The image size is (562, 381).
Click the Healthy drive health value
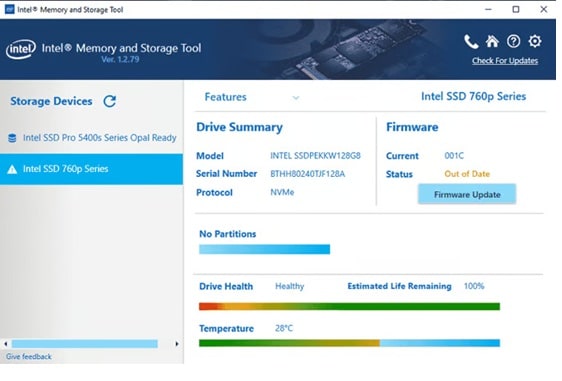click(290, 286)
